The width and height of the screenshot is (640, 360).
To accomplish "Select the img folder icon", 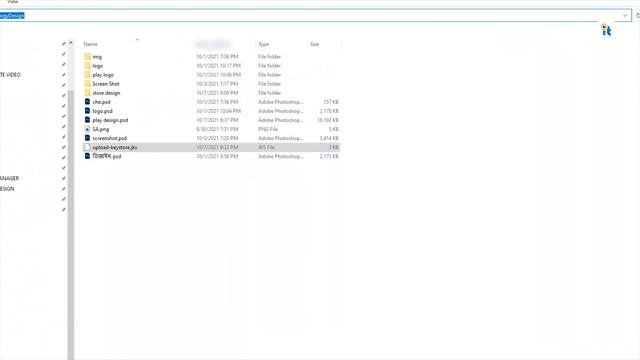I will [87, 56].
